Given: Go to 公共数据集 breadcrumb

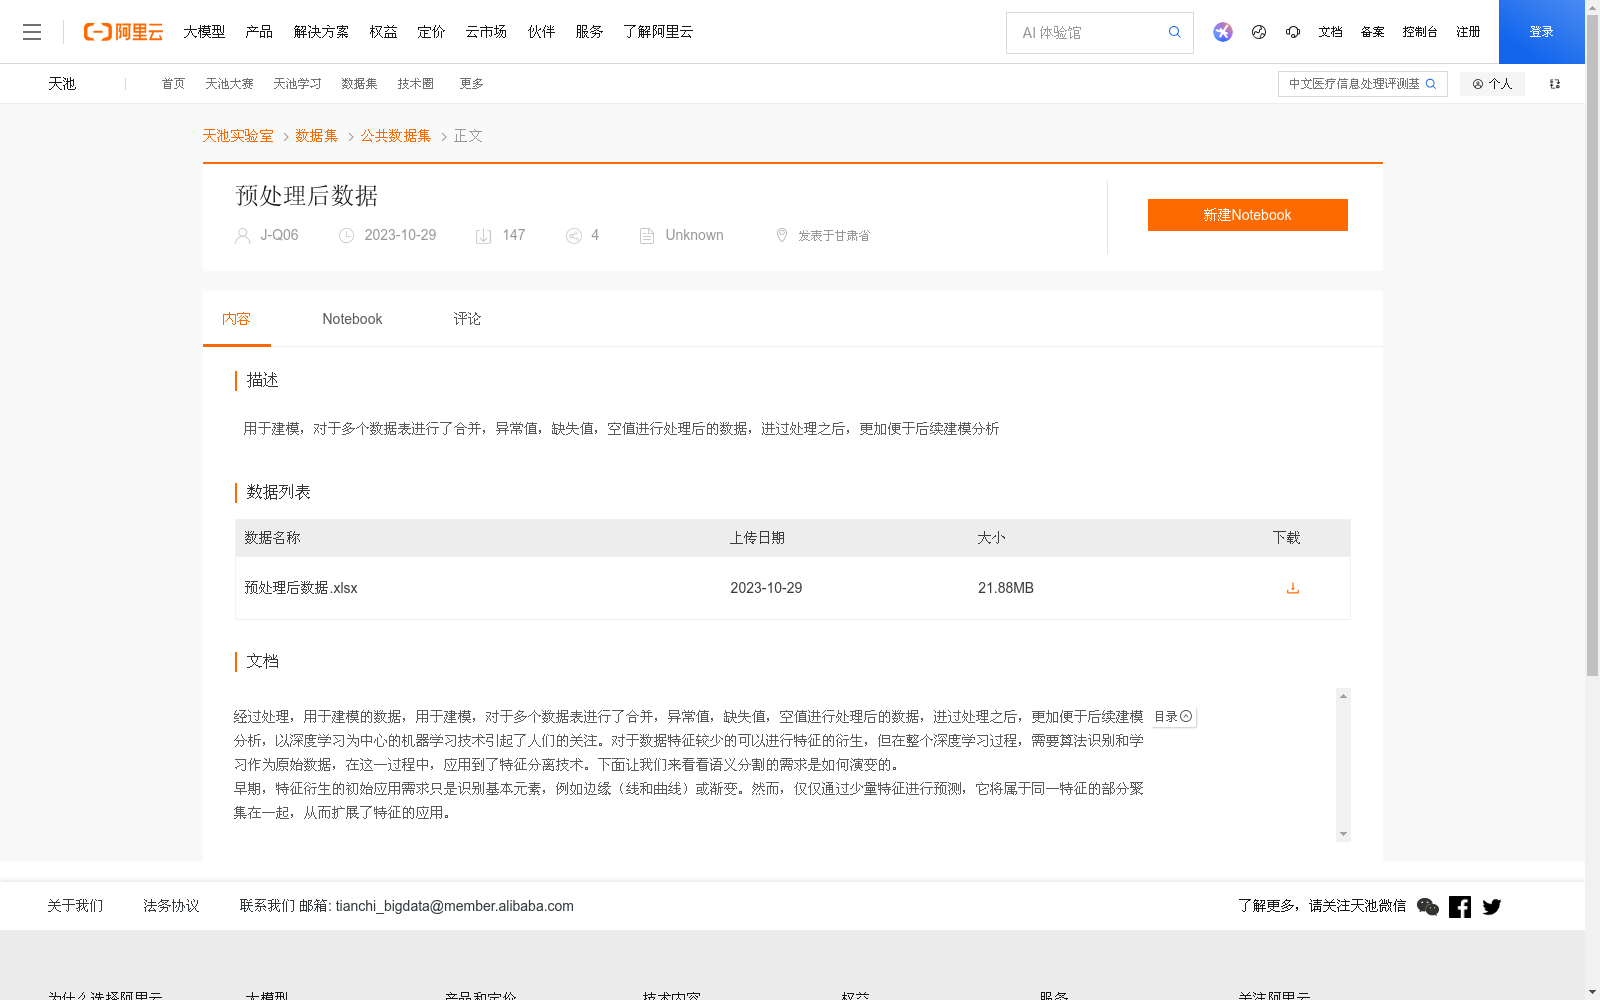Looking at the screenshot, I should click(x=396, y=136).
